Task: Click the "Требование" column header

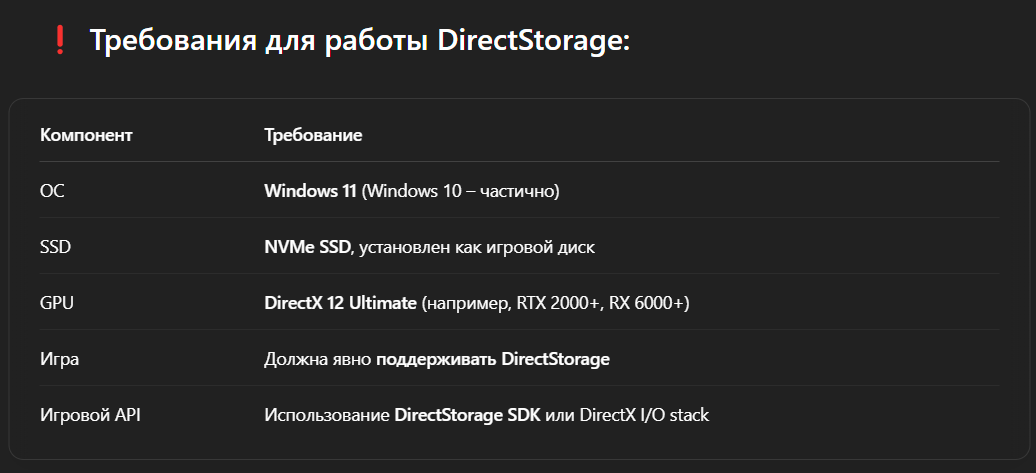Action: (313, 135)
